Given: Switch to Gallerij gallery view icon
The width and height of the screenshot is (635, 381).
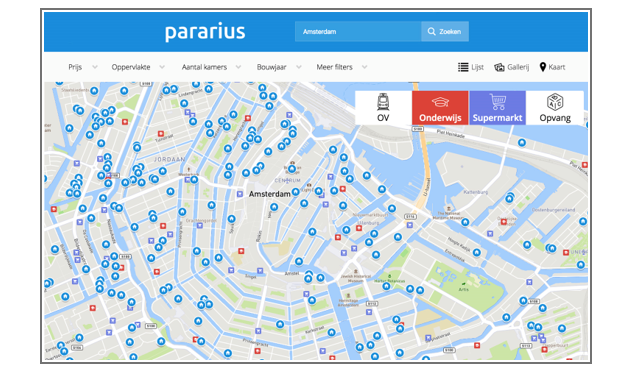Looking at the screenshot, I should tap(499, 67).
